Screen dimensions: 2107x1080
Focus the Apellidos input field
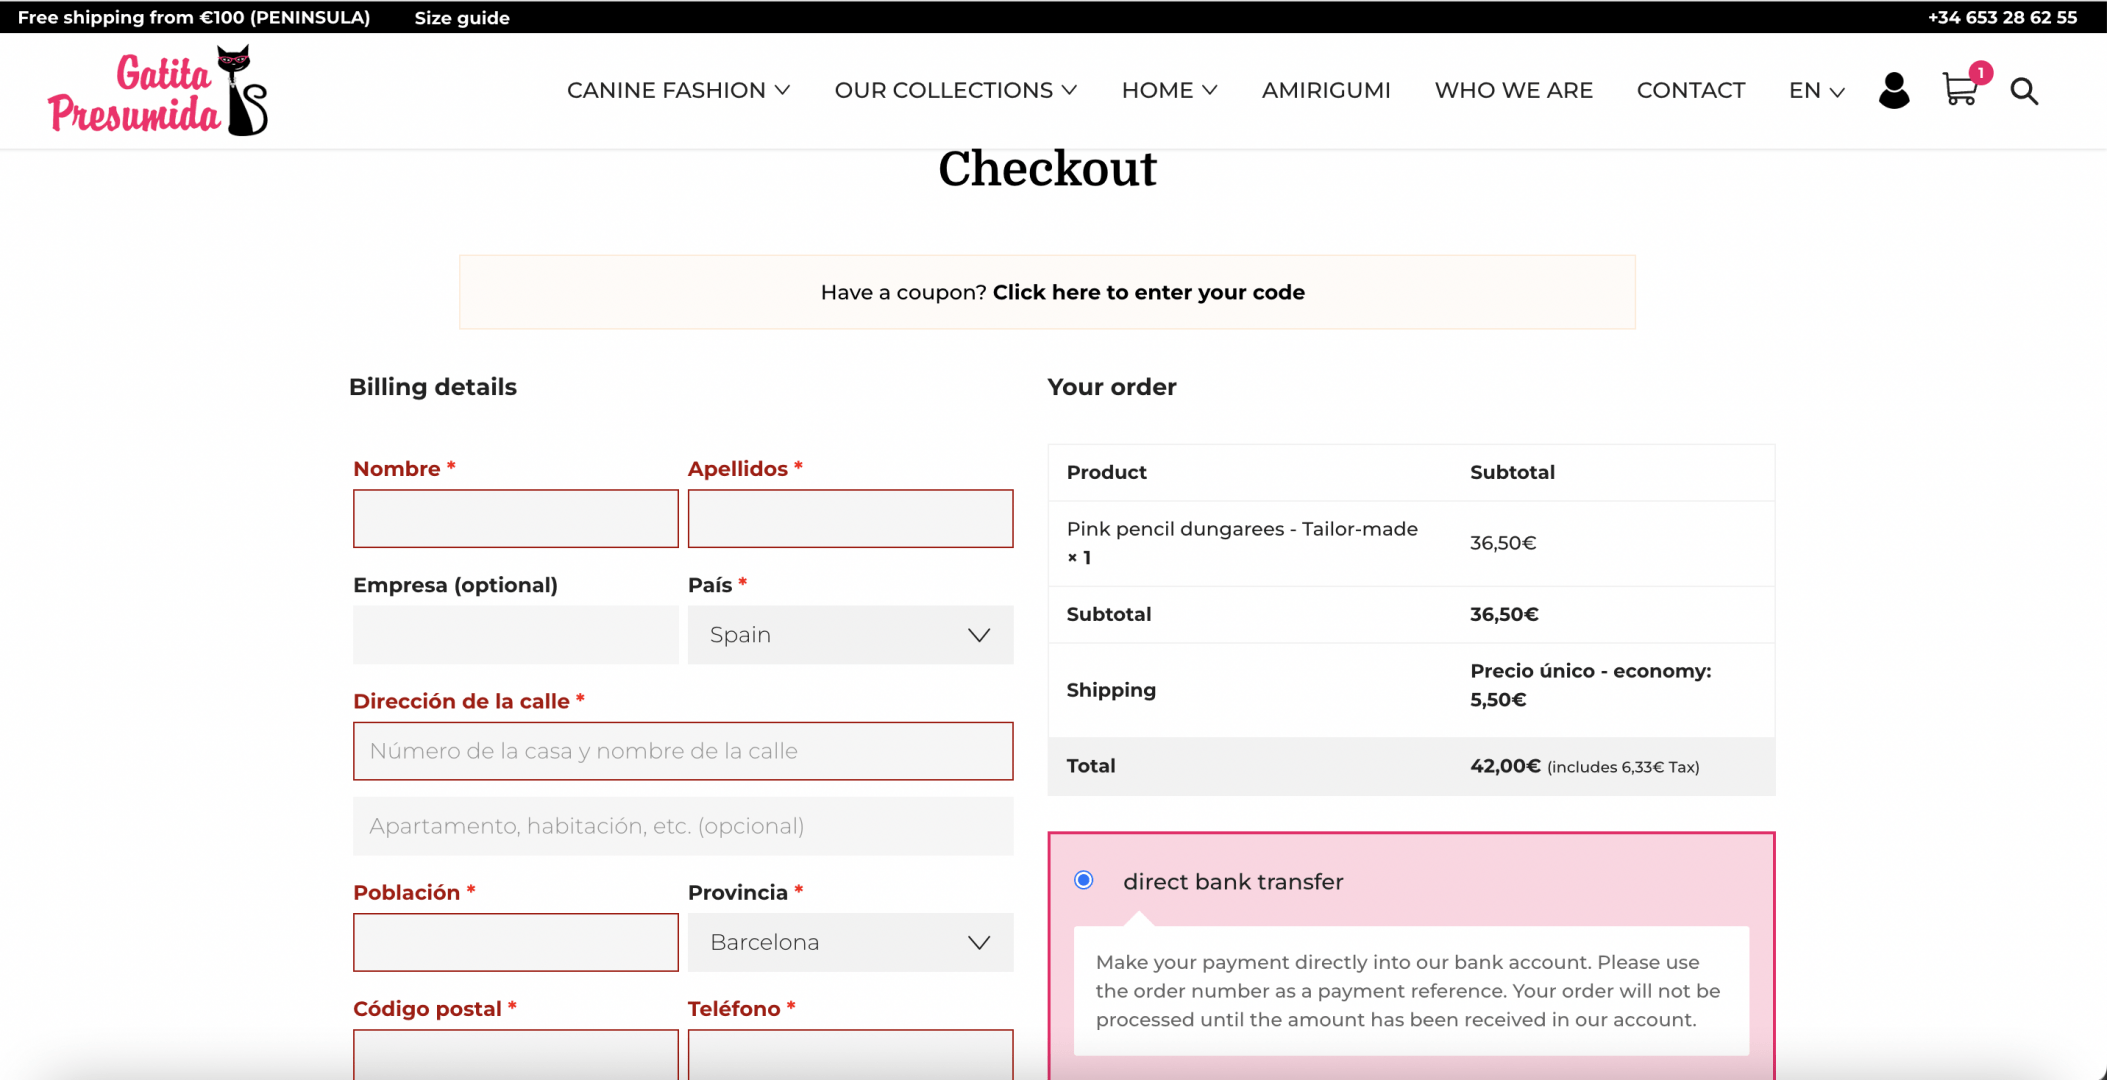tap(850, 518)
